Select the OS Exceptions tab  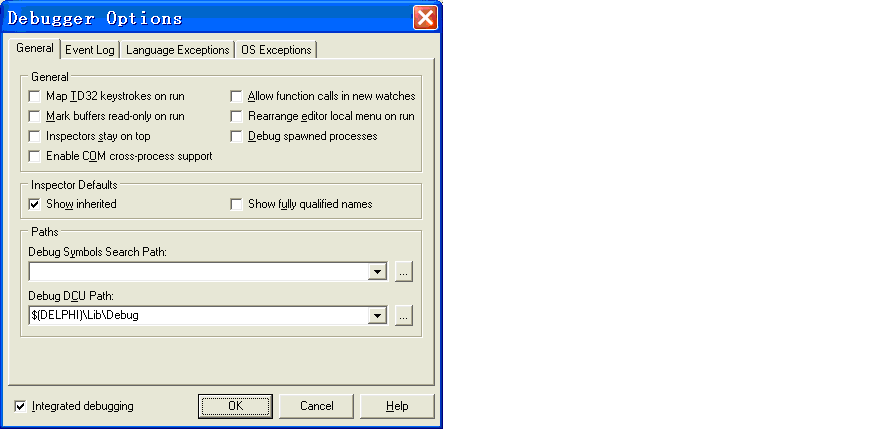(276, 50)
